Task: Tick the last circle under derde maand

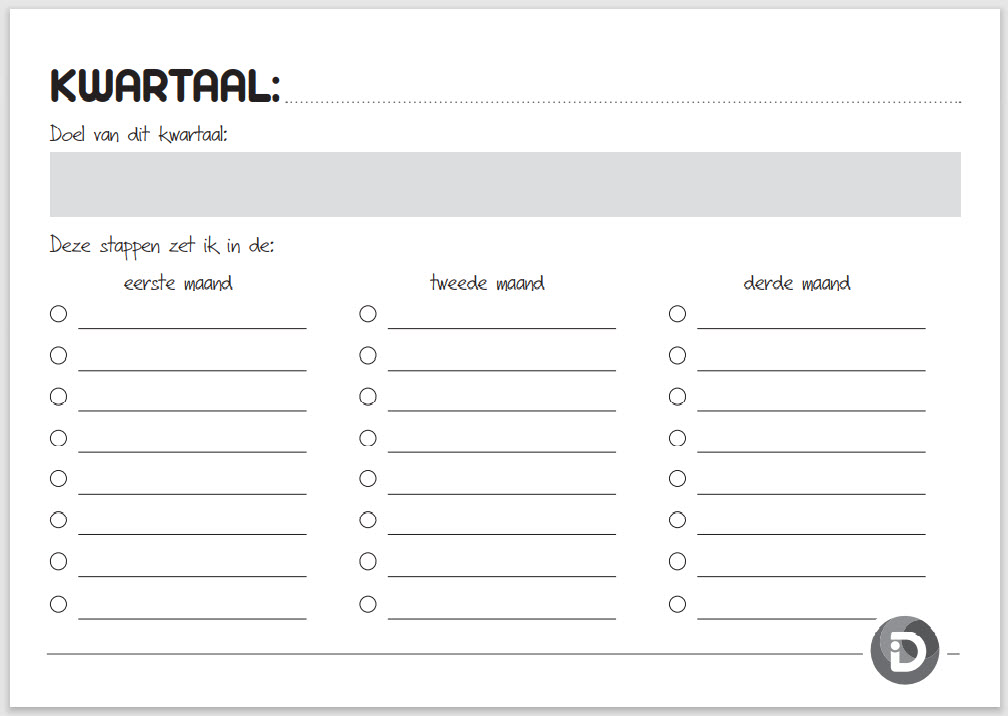Action: point(677,604)
